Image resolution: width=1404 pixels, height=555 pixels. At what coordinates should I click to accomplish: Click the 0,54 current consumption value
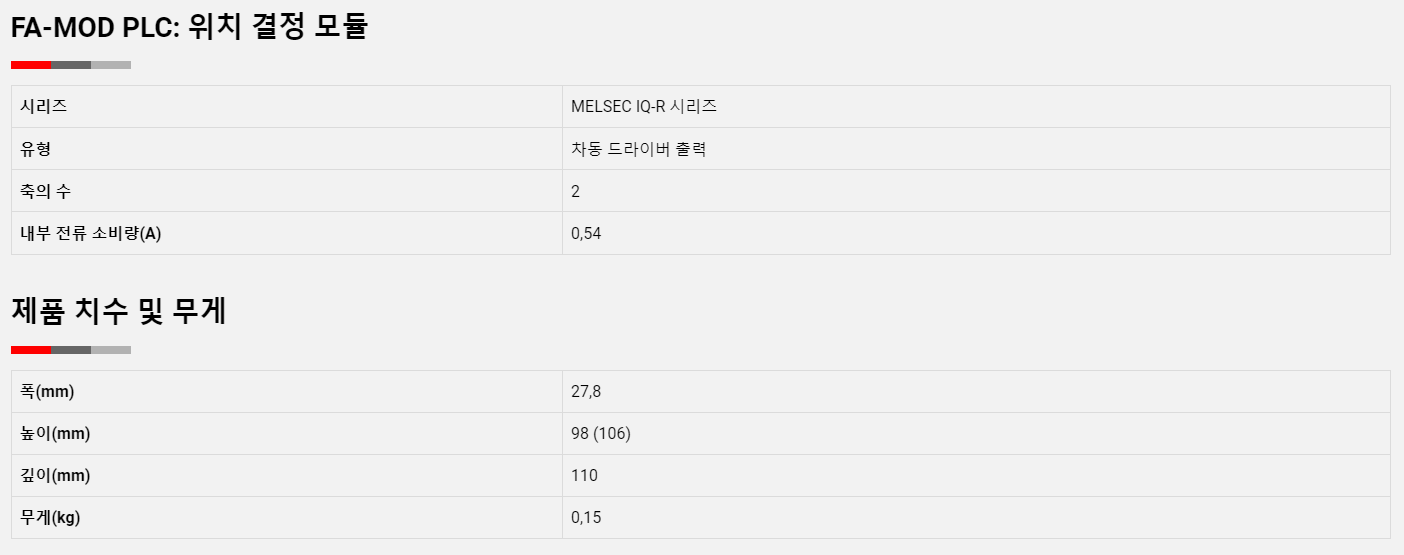coord(586,233)
